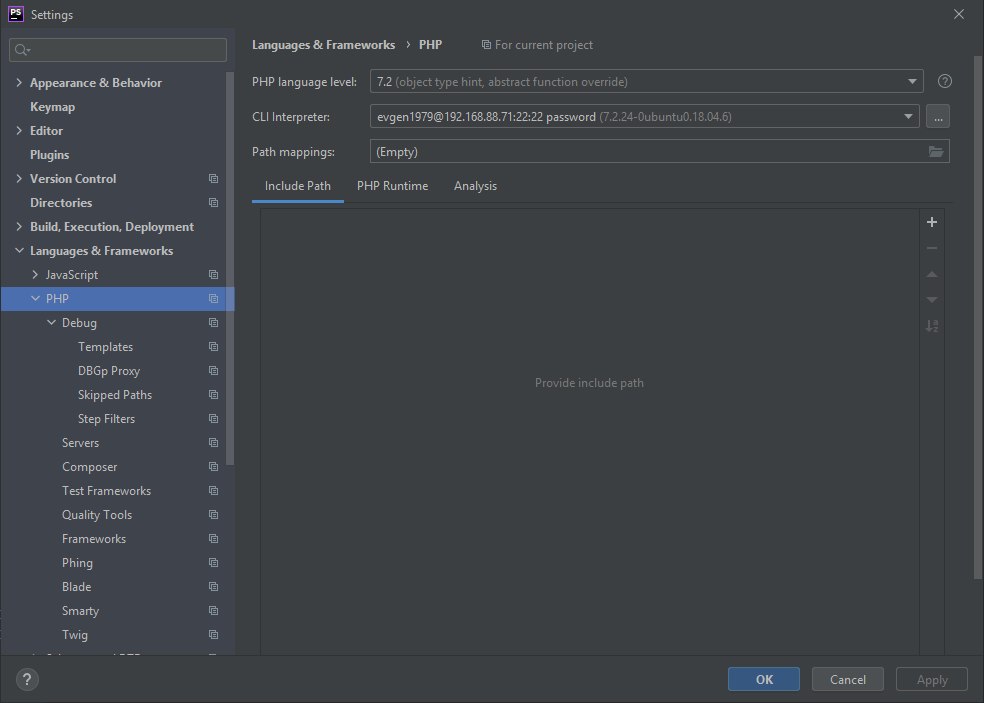Click the project-level icon beside Test Frameworks
The image size is (984, 703).
coord(213,491)
